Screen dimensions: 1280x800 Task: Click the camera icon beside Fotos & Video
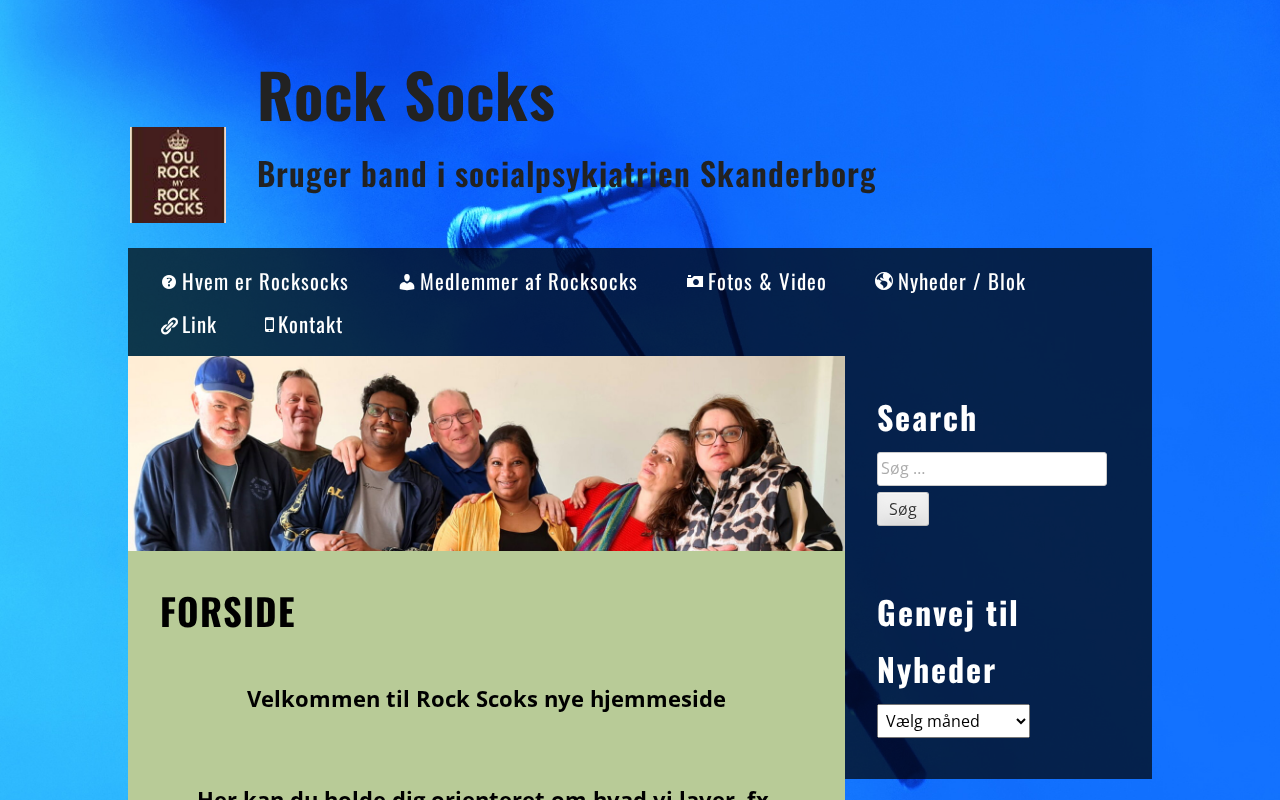pos(695,282)
